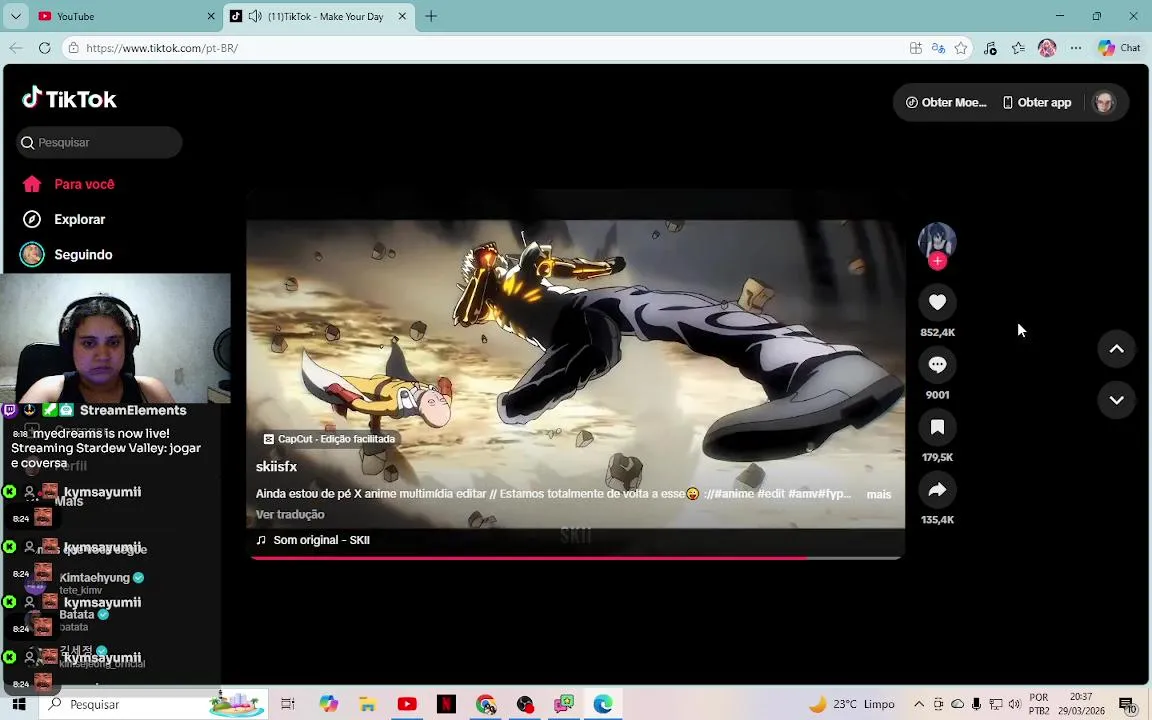Seek on the red video progress bar
This screenshot has width=1152, height=720.
click(x=576, y=558)
